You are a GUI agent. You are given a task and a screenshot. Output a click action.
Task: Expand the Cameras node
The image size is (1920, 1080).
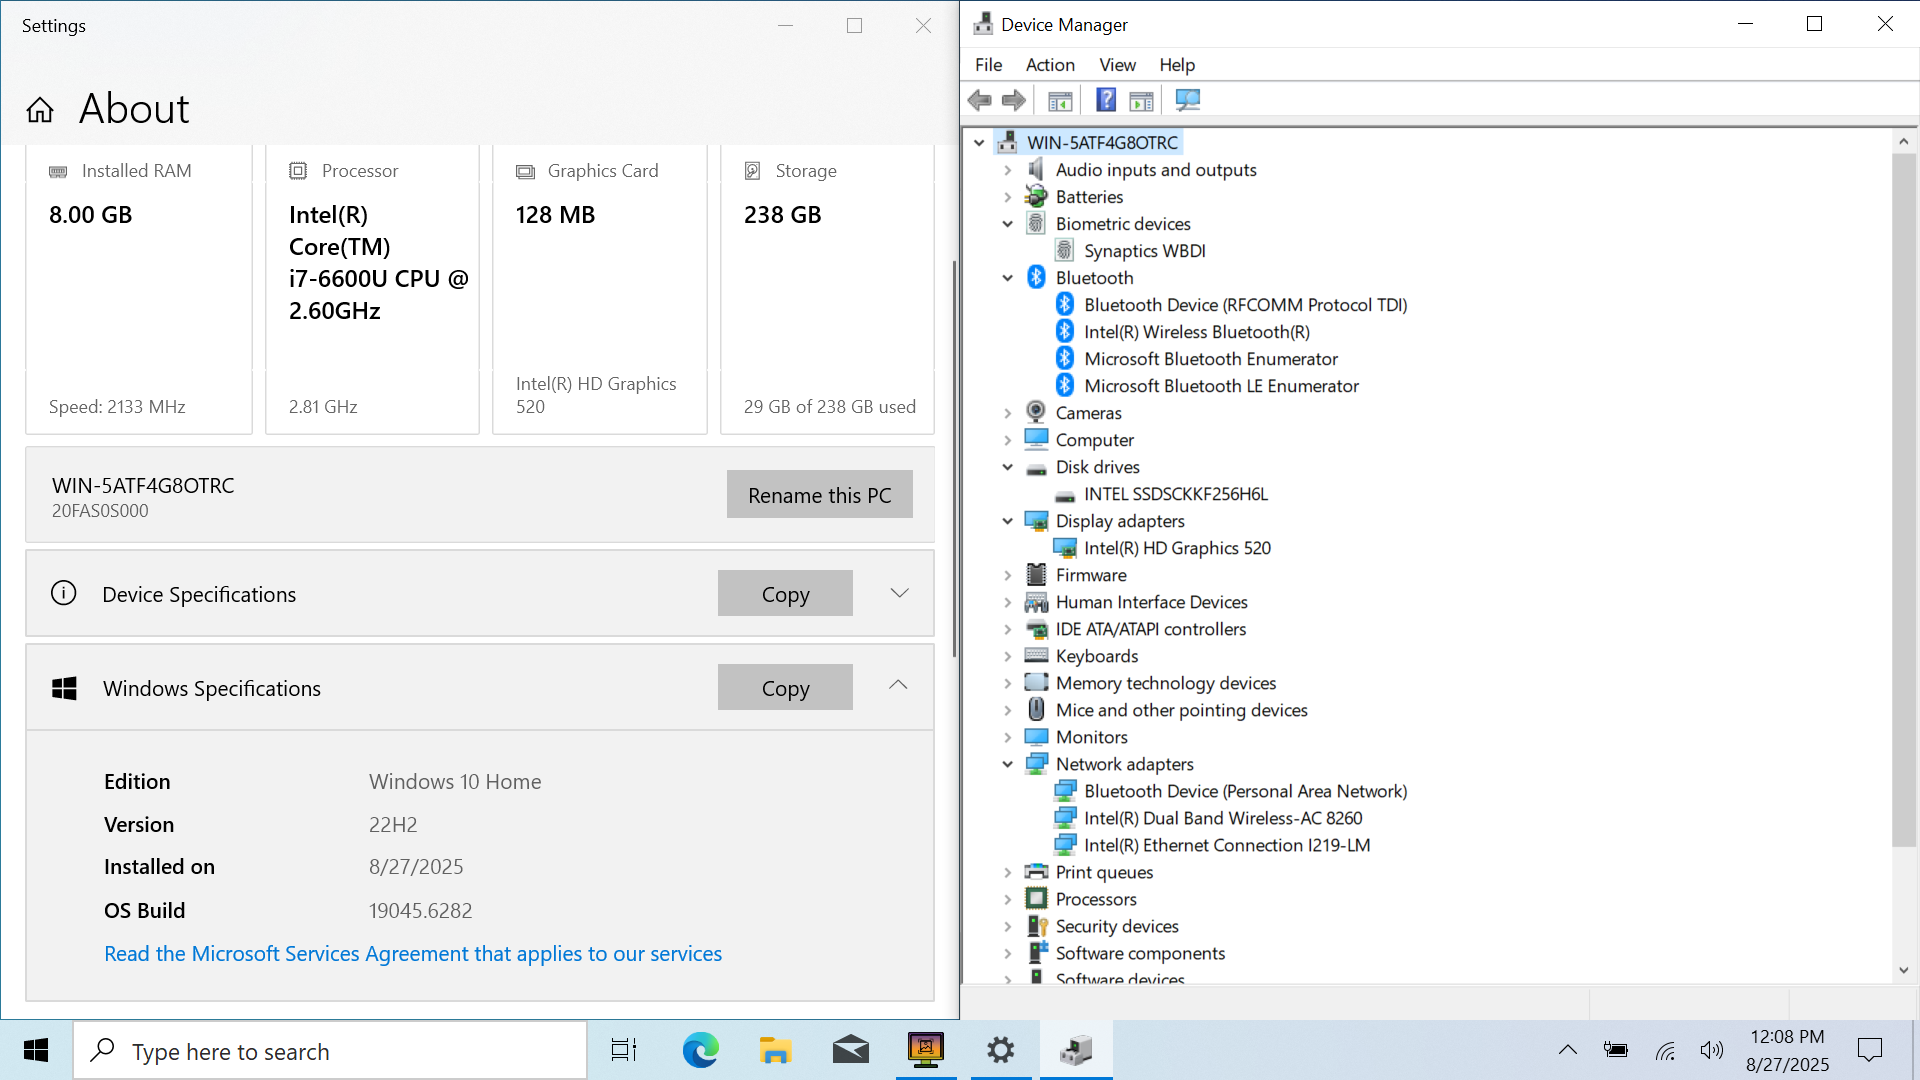(x=1008, y=413)
